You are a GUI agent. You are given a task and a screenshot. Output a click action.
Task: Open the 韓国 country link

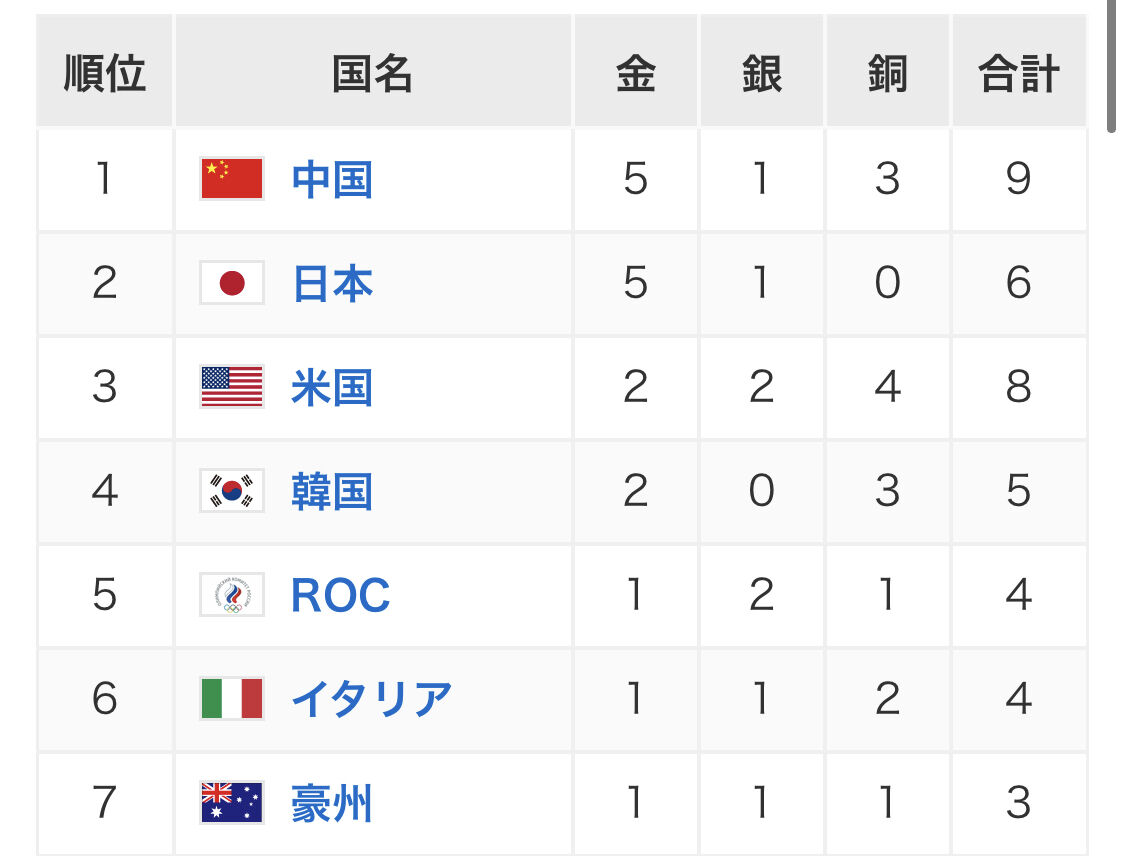tap(332, 492)
